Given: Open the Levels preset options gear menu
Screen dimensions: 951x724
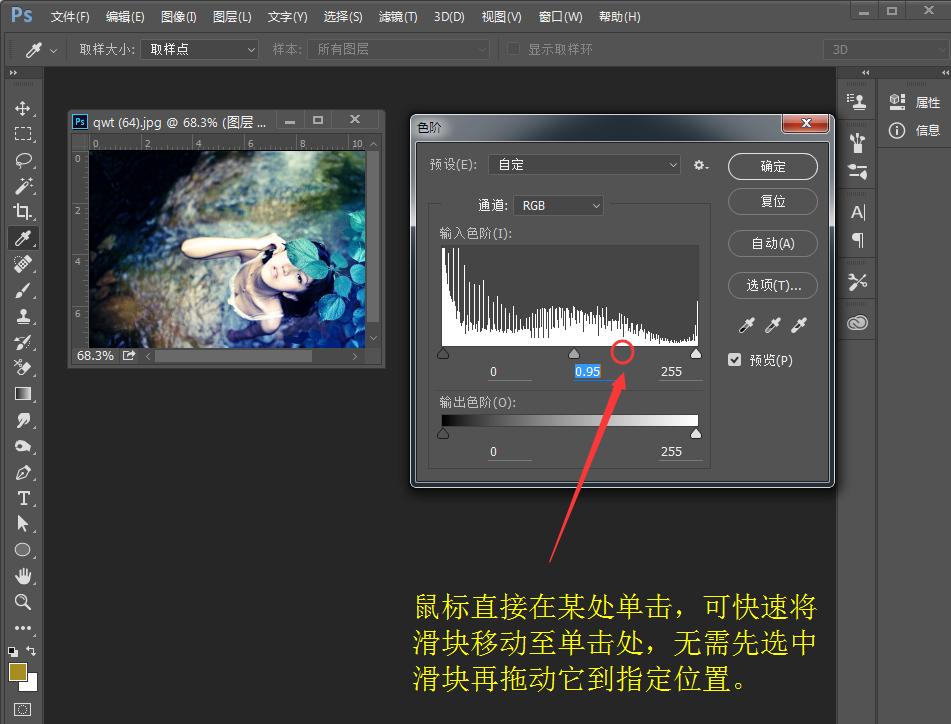Looking at the screenshot, I should pos(701,166).
